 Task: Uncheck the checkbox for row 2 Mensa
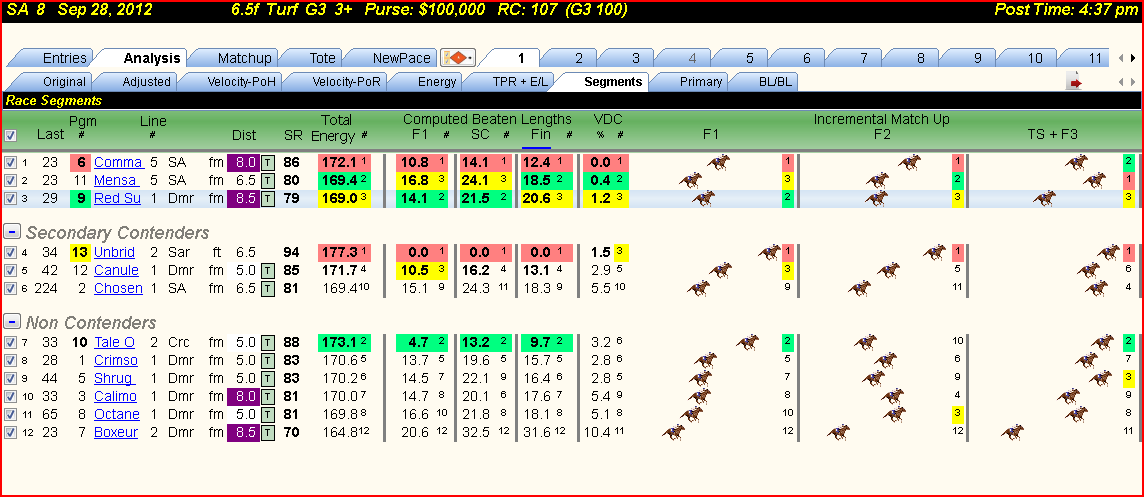[10, 180]
